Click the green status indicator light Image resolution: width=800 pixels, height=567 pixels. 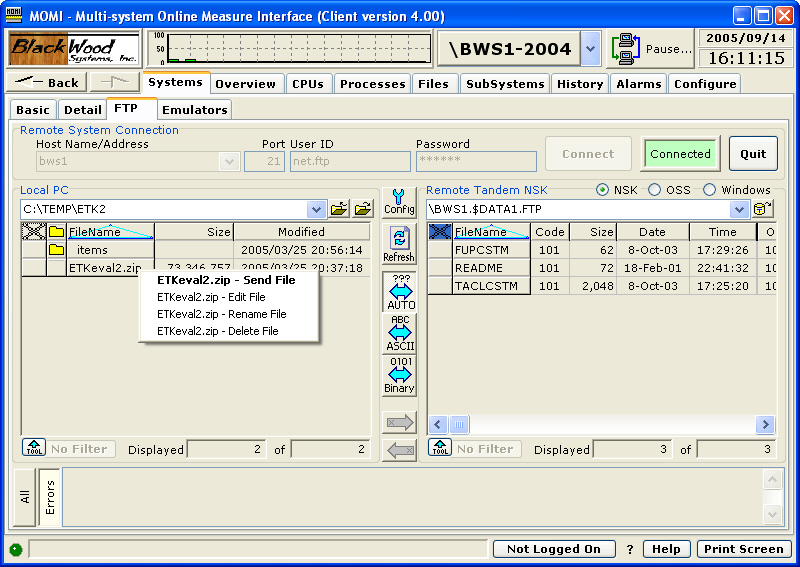click(x=16, y=550)
